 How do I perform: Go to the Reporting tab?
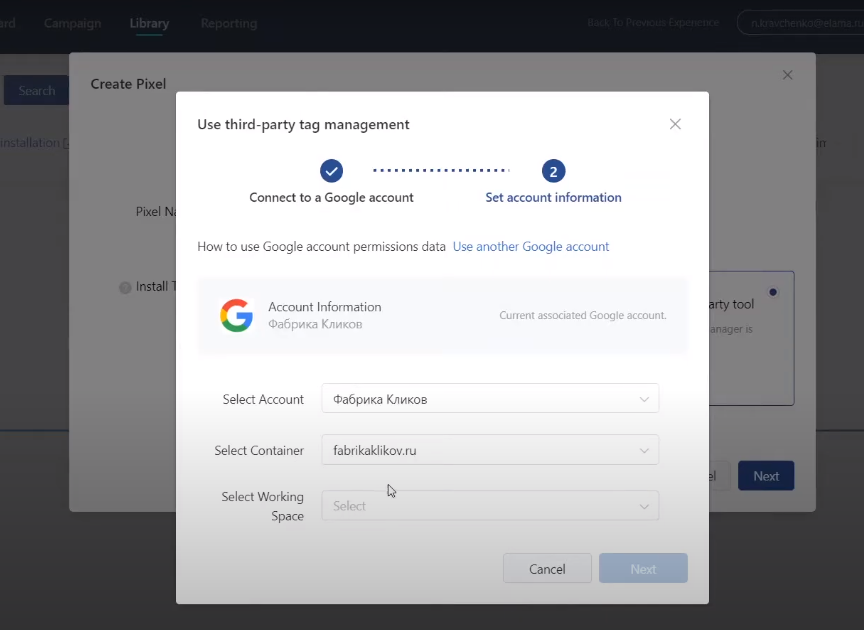click(x=228, y=23)
